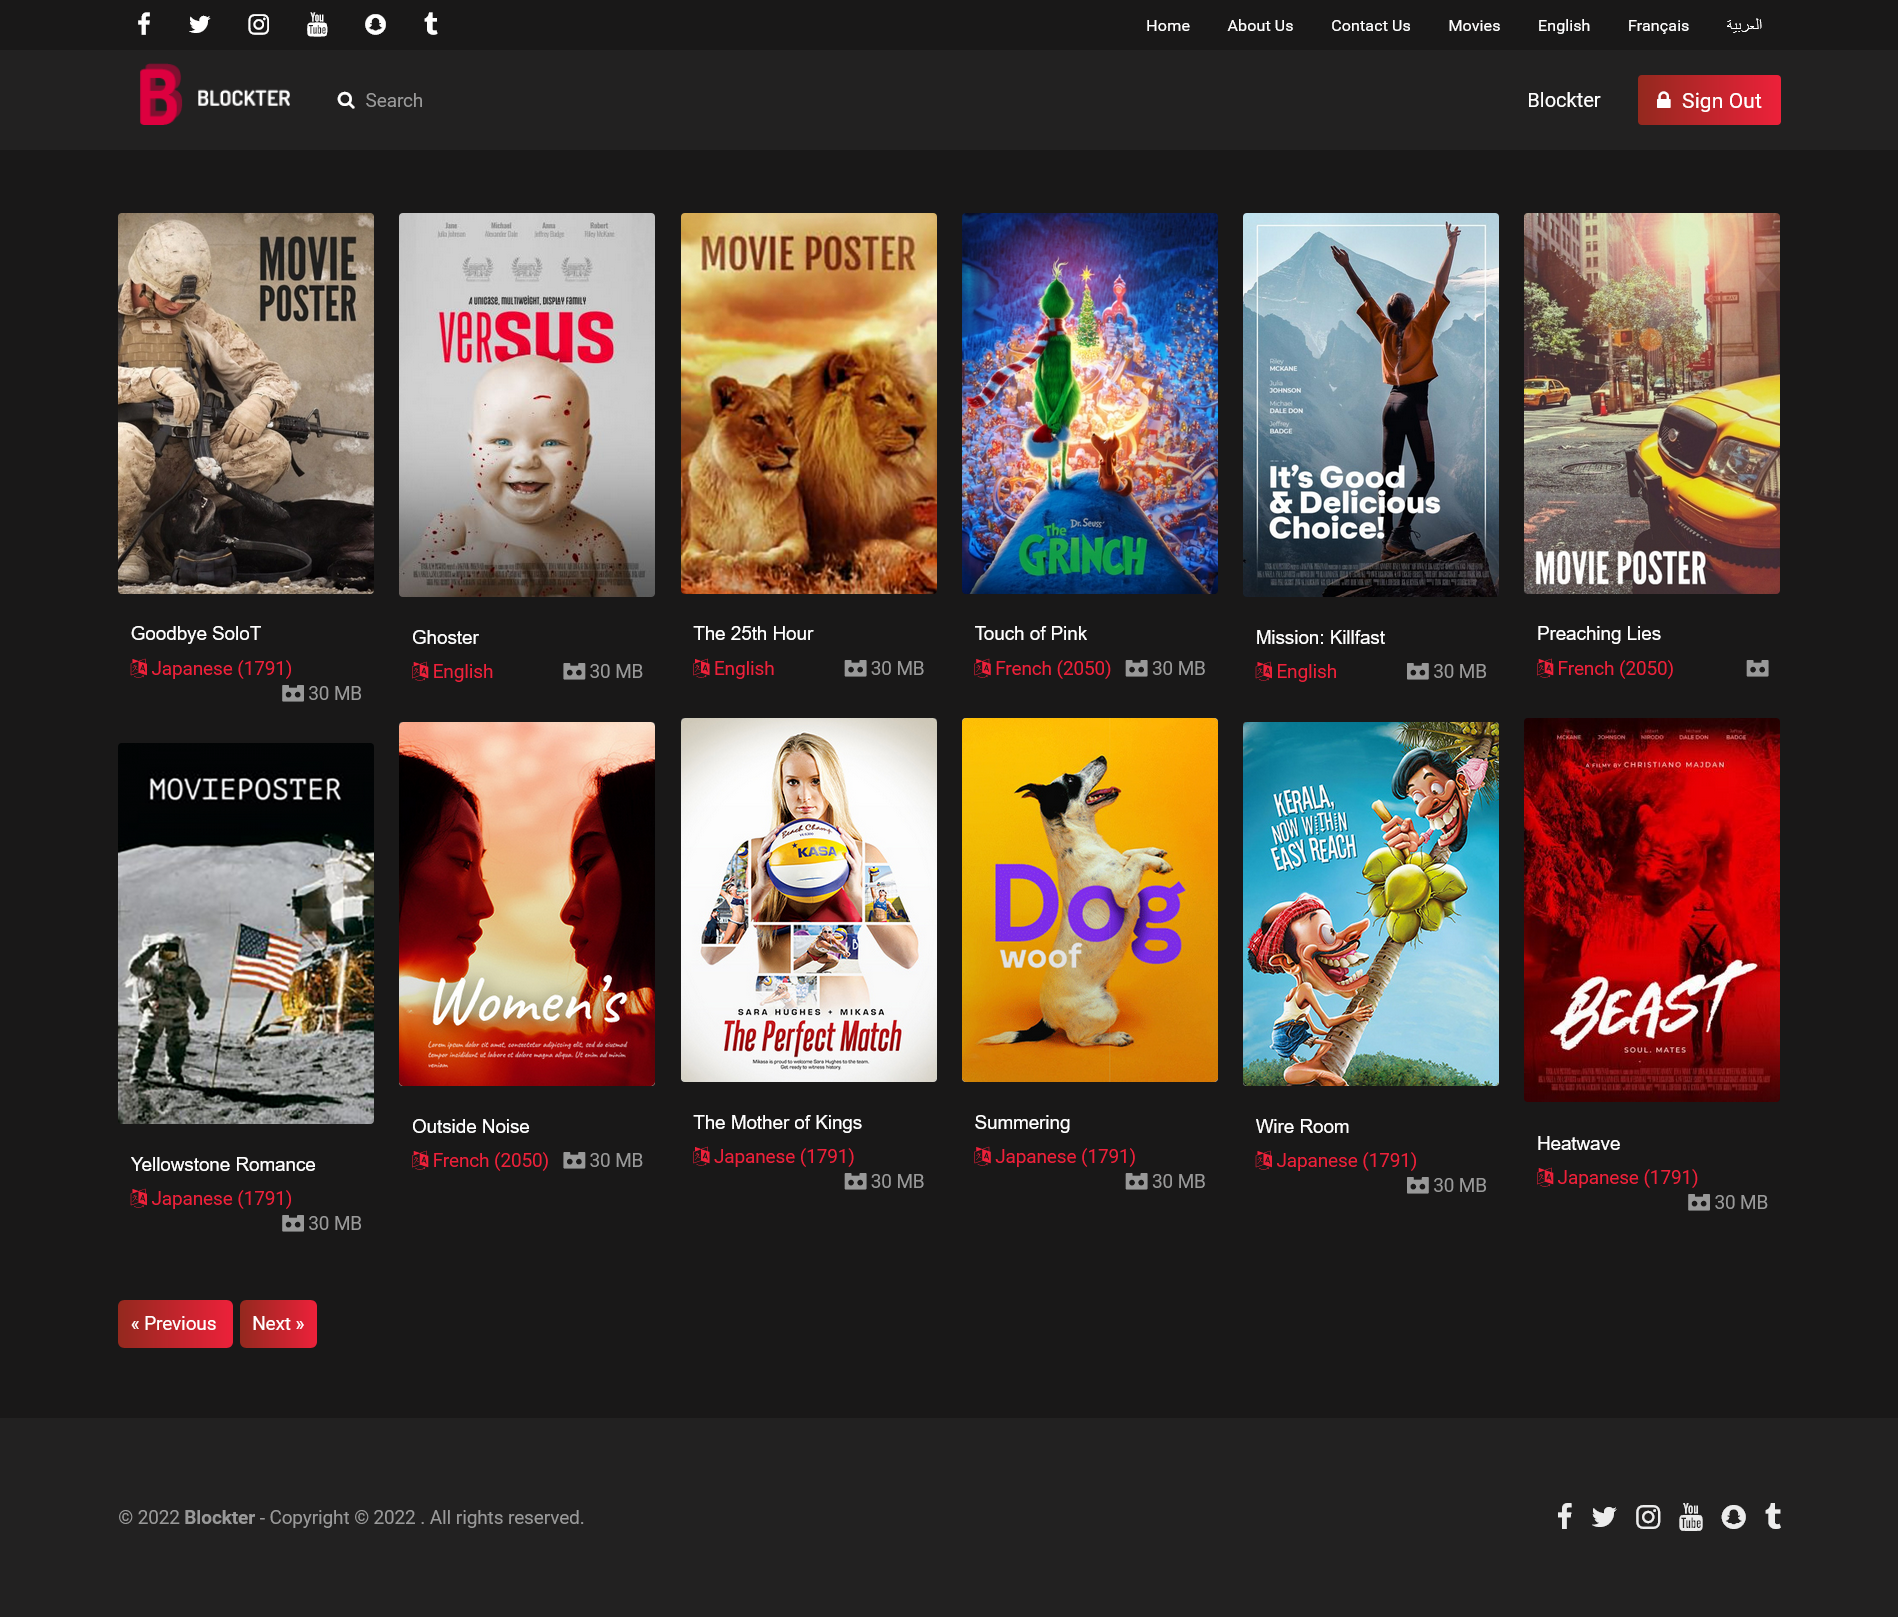This screenshot has width=1898, height=1617.
Task: Go to the Previous page
Action: point(175,1324)
